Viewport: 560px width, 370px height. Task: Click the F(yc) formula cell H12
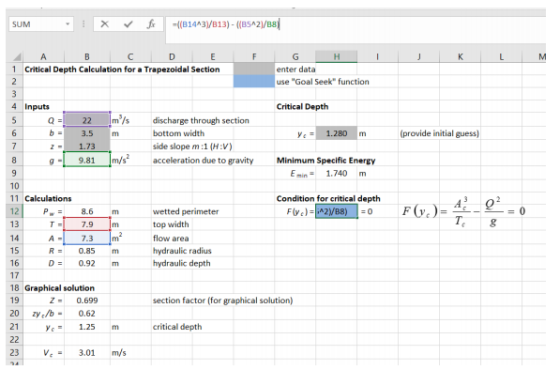[336, 211]
